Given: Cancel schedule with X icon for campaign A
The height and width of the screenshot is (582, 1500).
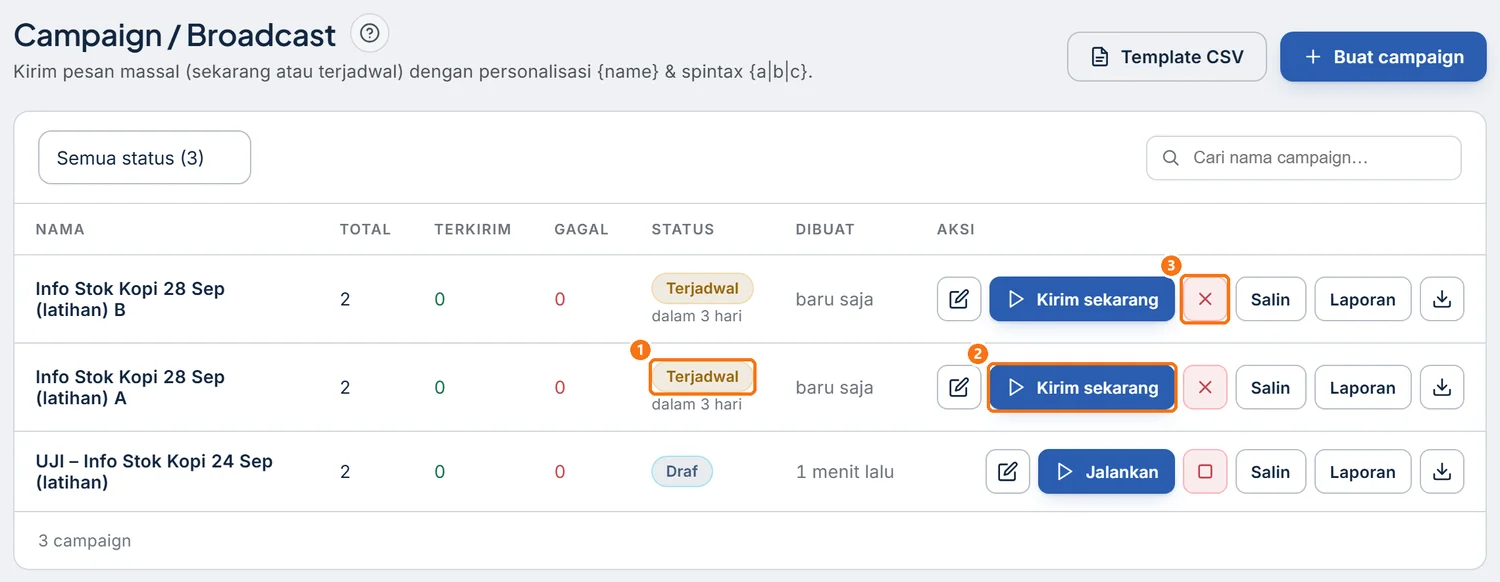Looking at the screenshot, I should click(x=1205, y=387).
